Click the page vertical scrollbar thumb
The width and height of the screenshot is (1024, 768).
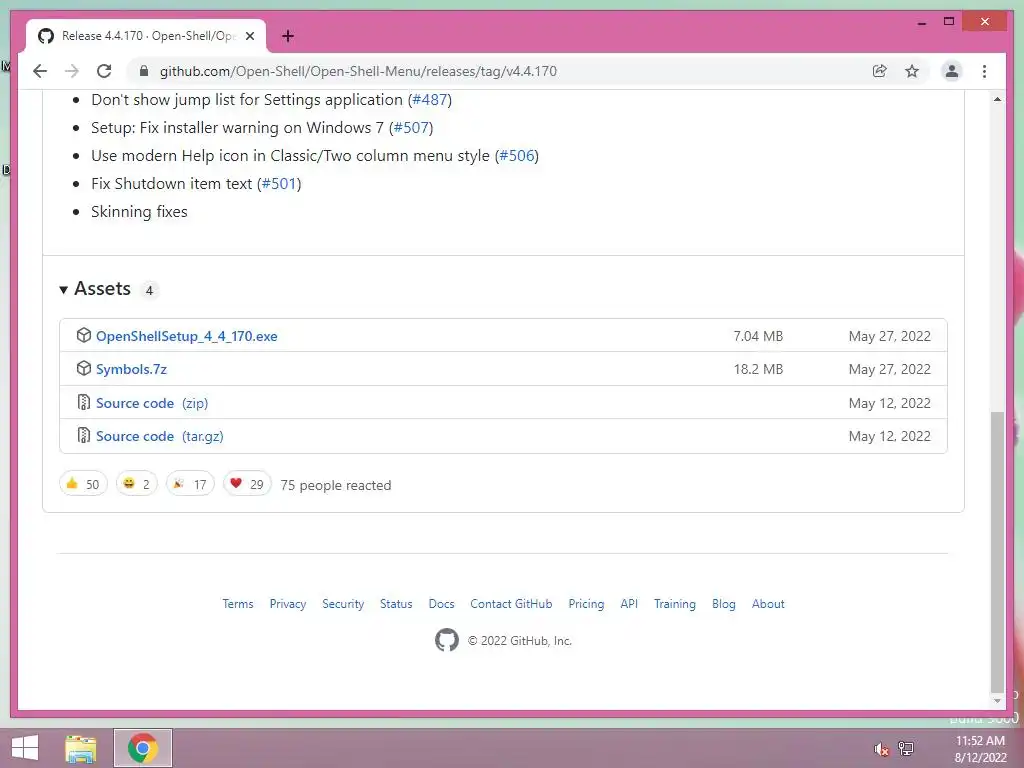coord(997,551)
